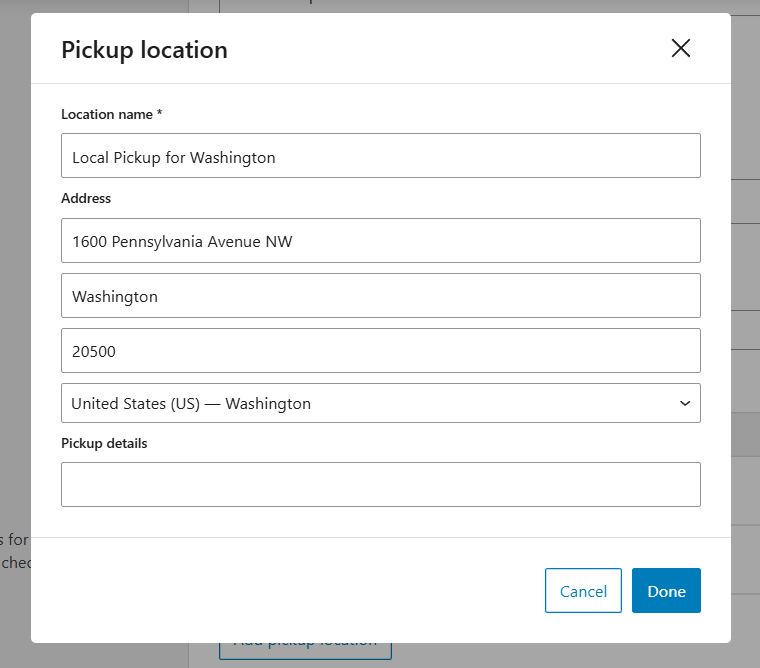Expand the country/state dropdown chevron arrow
Viewport: 760px width, 668px height.
[x=685, y=403]
